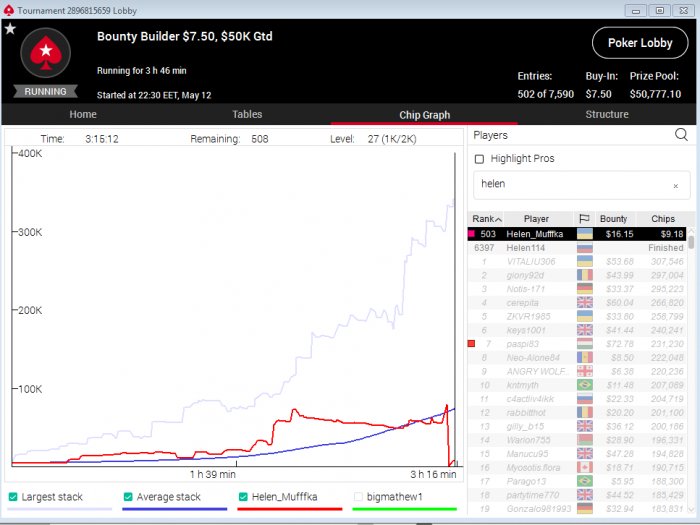
Task: Click the RUNNING status badge
Action: point(46,92)
